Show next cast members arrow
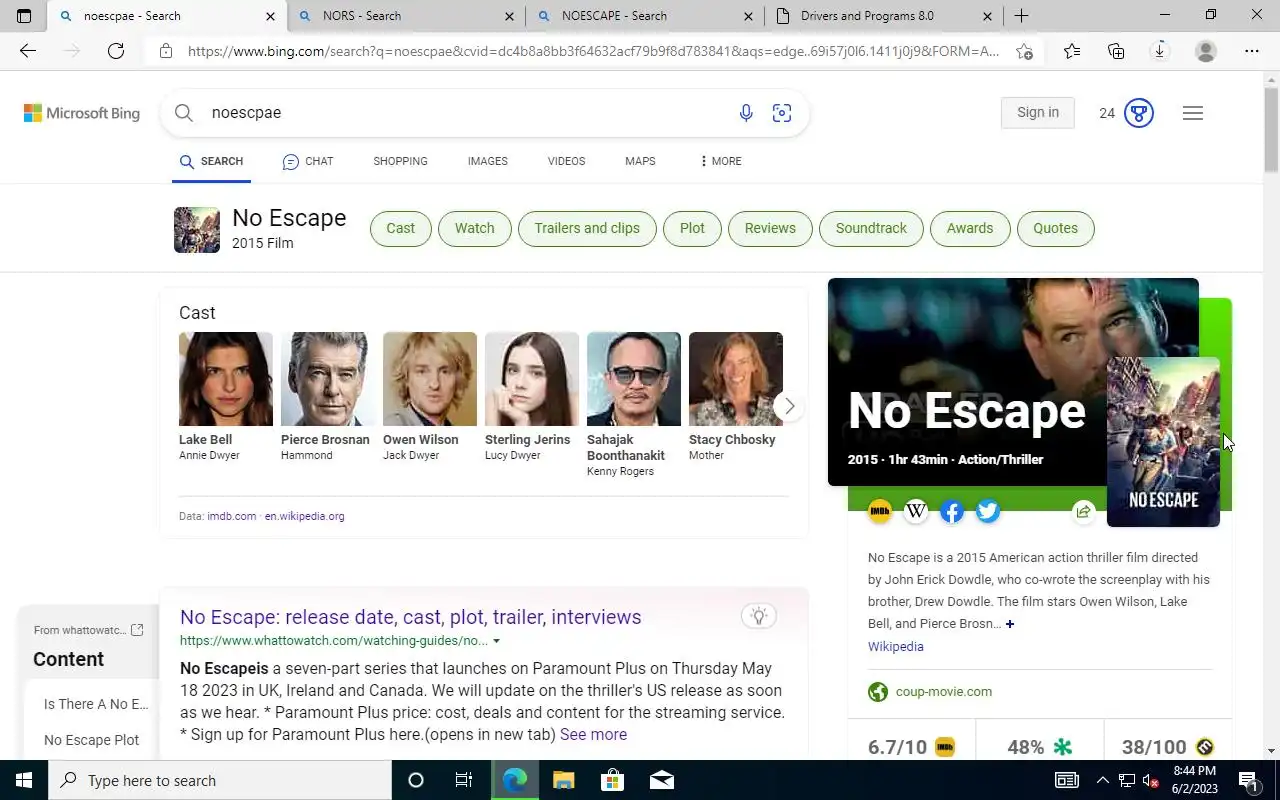Screen dimensions: 1280x800 coord(789,406)
